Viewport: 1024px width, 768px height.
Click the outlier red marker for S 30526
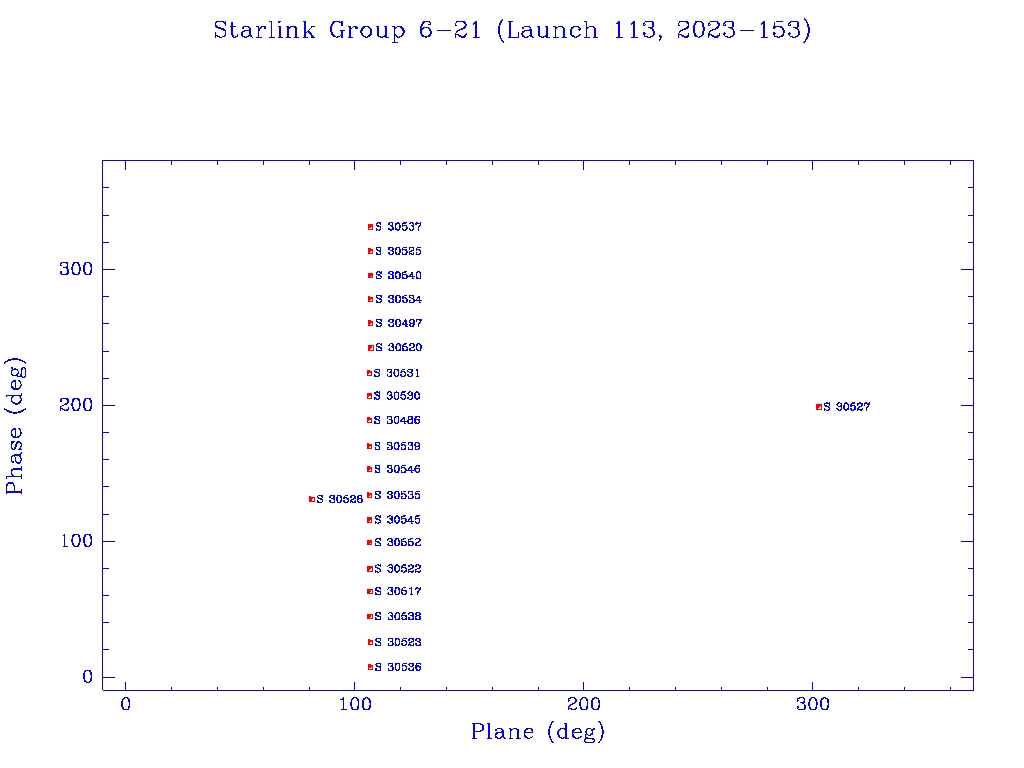[312, 500]
